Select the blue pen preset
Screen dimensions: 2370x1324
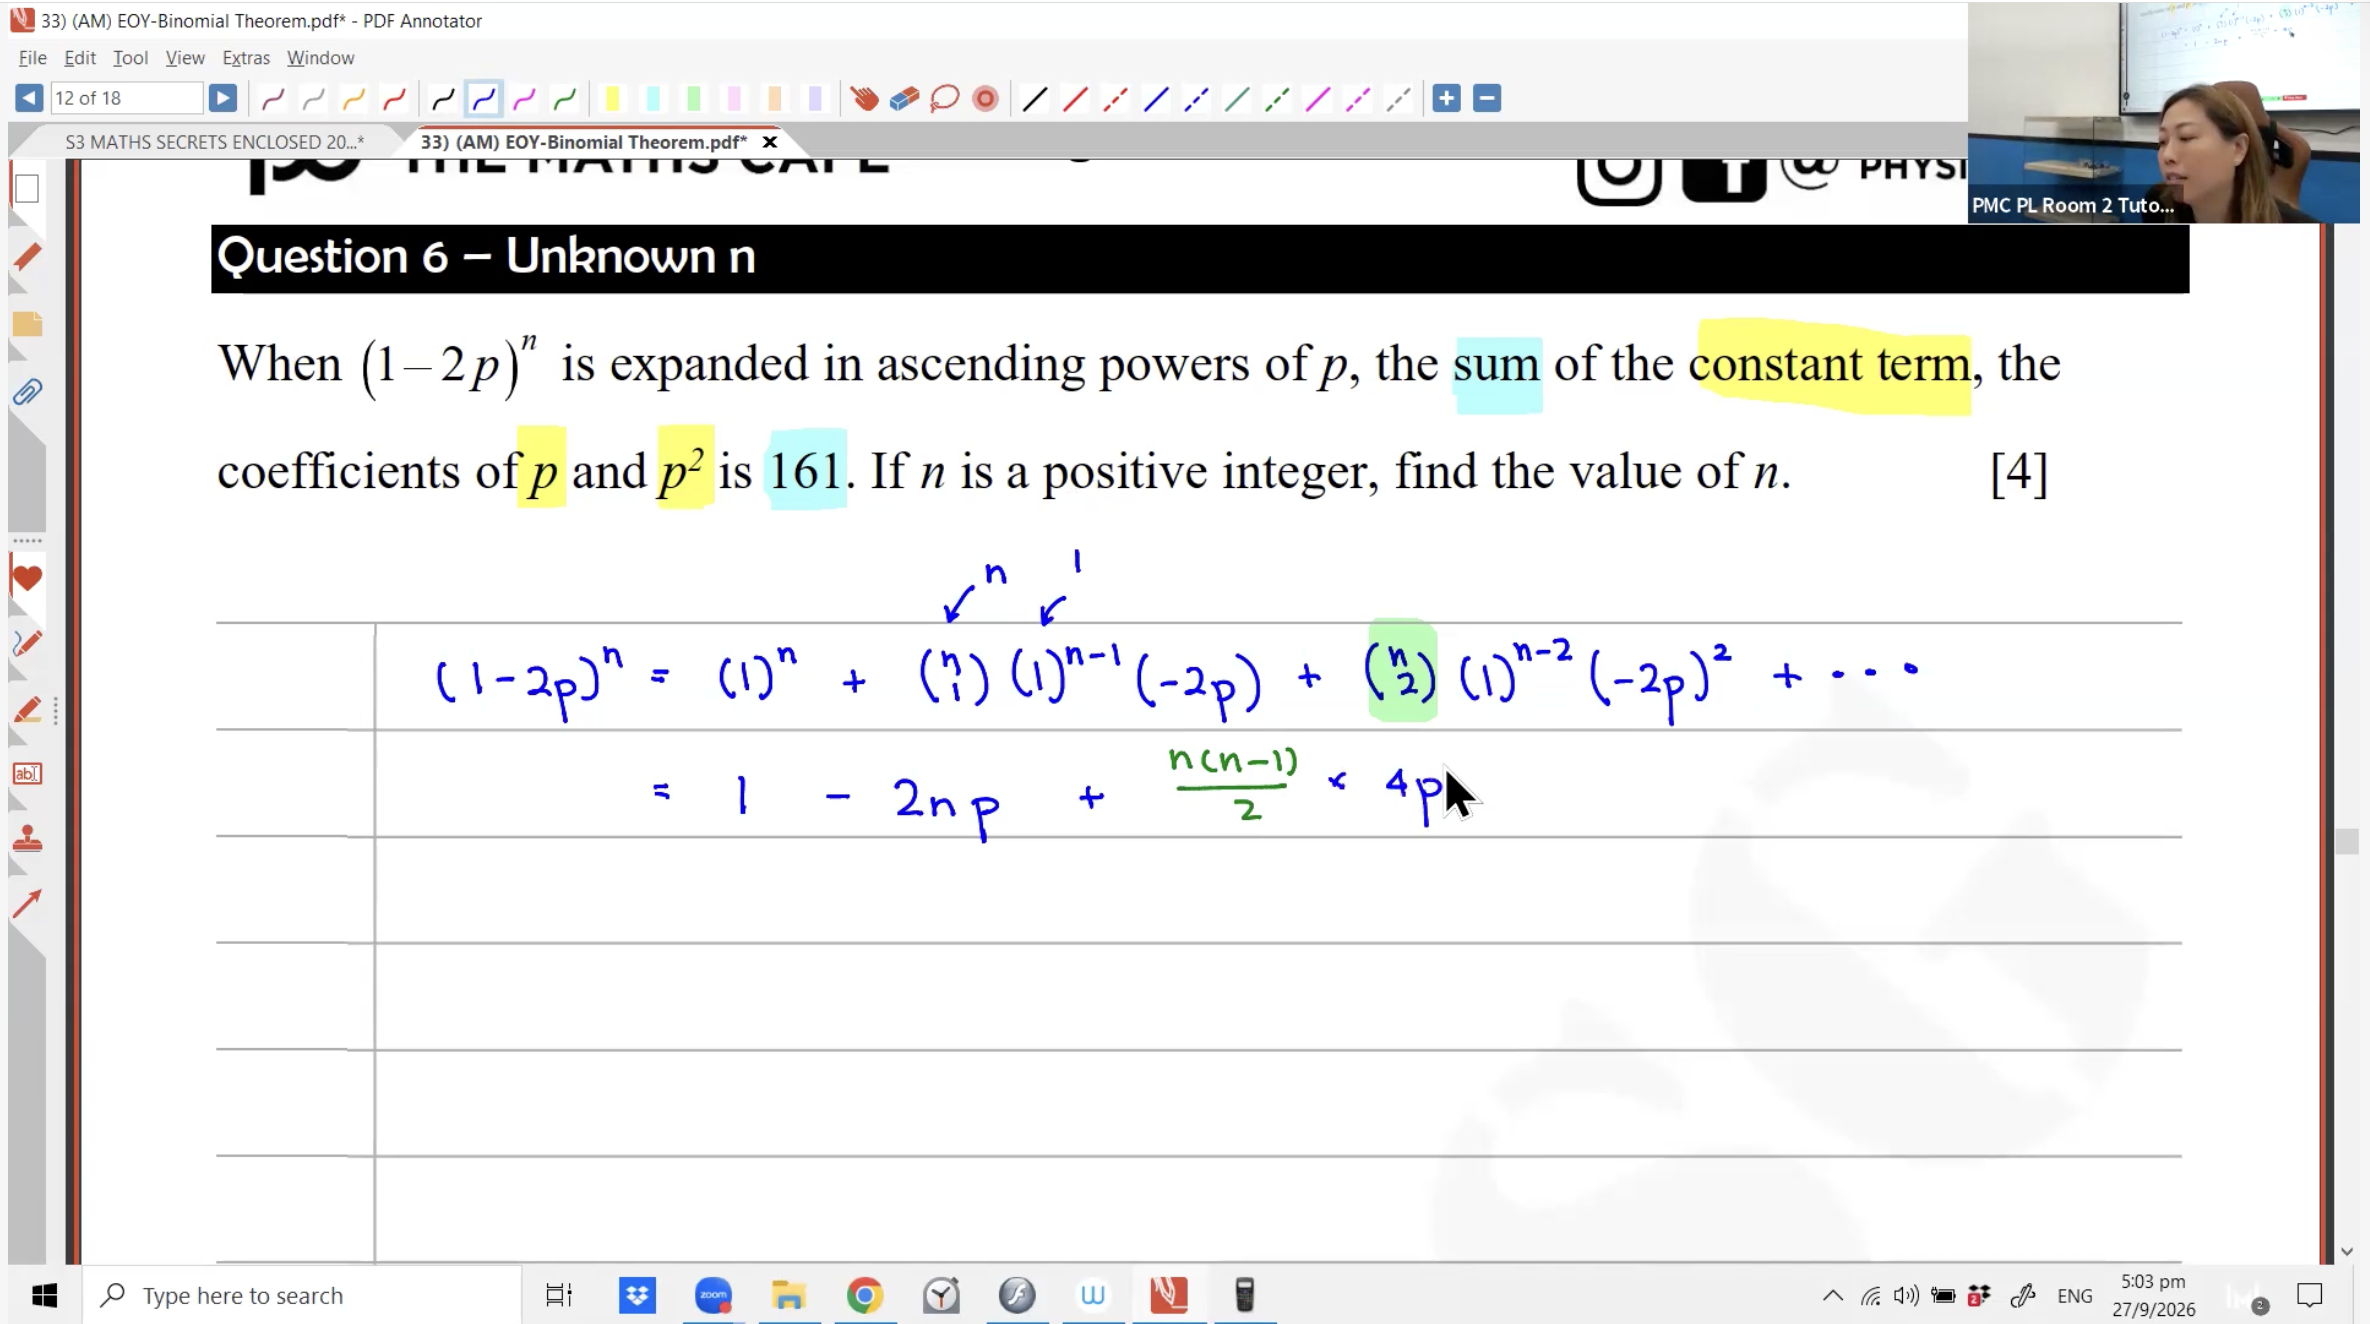point(484,98)
